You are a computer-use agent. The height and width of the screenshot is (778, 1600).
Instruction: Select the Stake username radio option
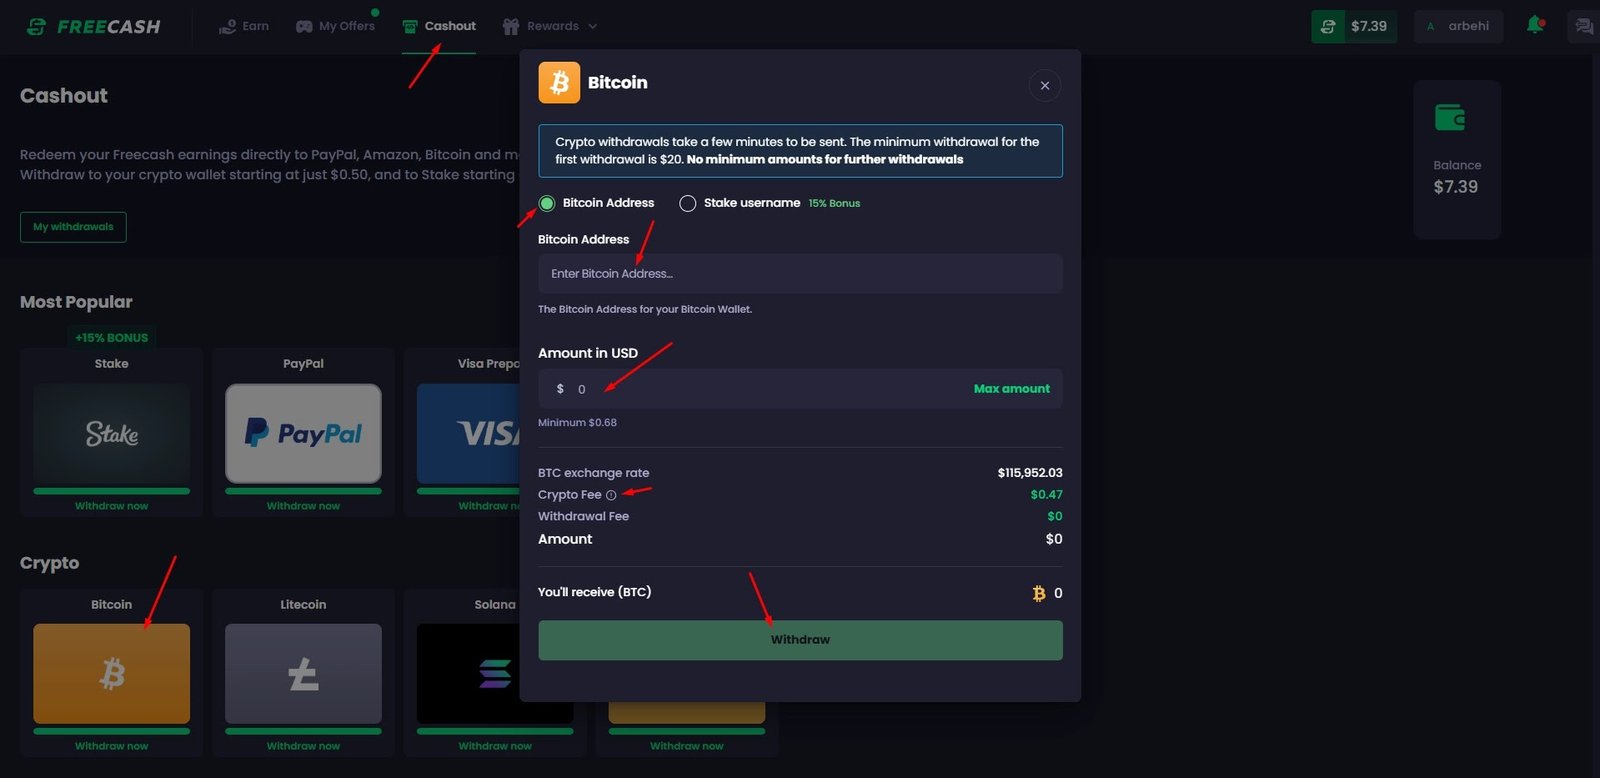pos(688,204)
